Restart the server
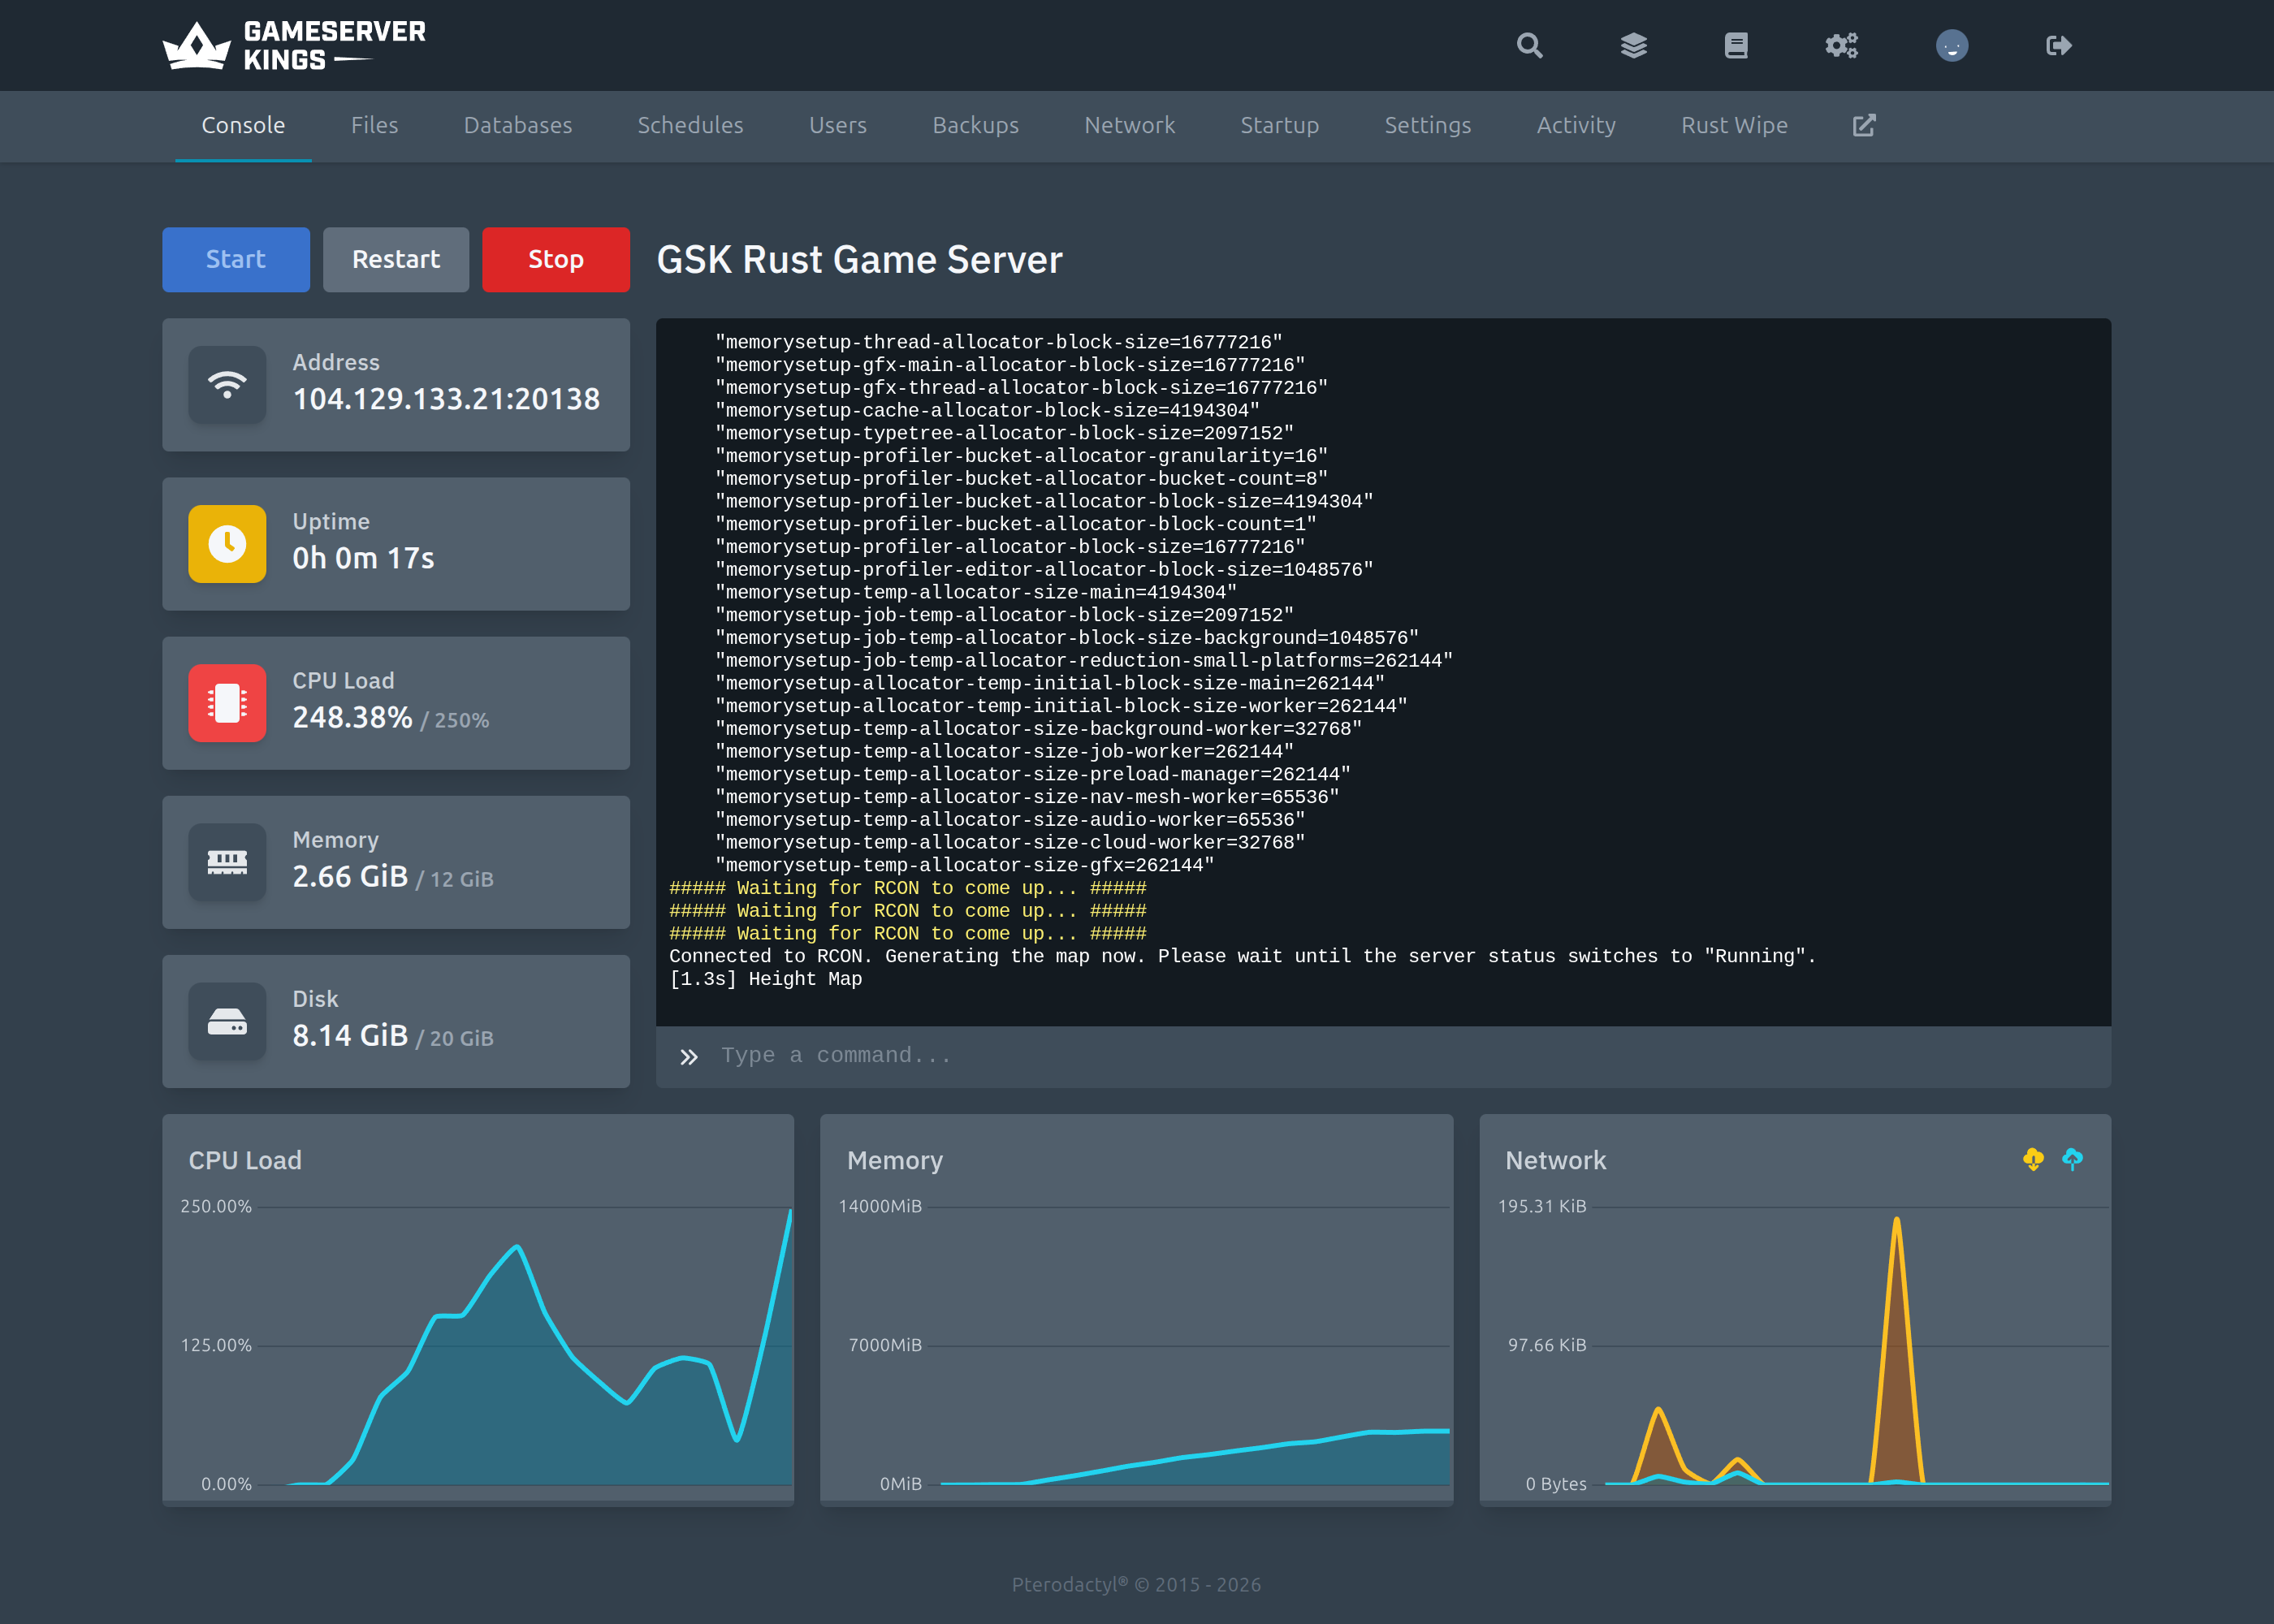This screenshot has height=1624, width=2274. pos(396,259)
